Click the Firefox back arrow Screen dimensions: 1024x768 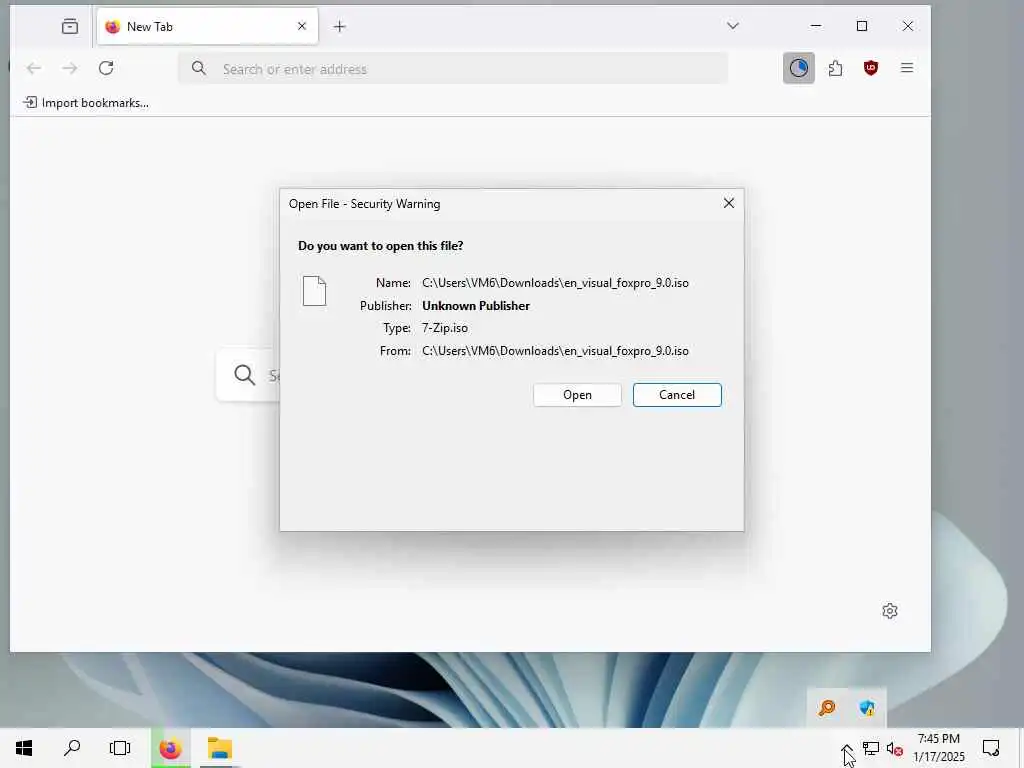pos(34,68)
